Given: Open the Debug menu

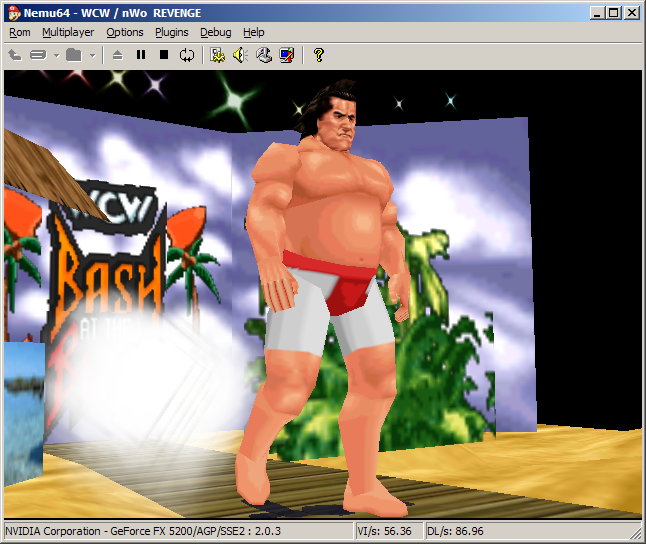Looking at the screenshot, I should click(x=215, y=32).
